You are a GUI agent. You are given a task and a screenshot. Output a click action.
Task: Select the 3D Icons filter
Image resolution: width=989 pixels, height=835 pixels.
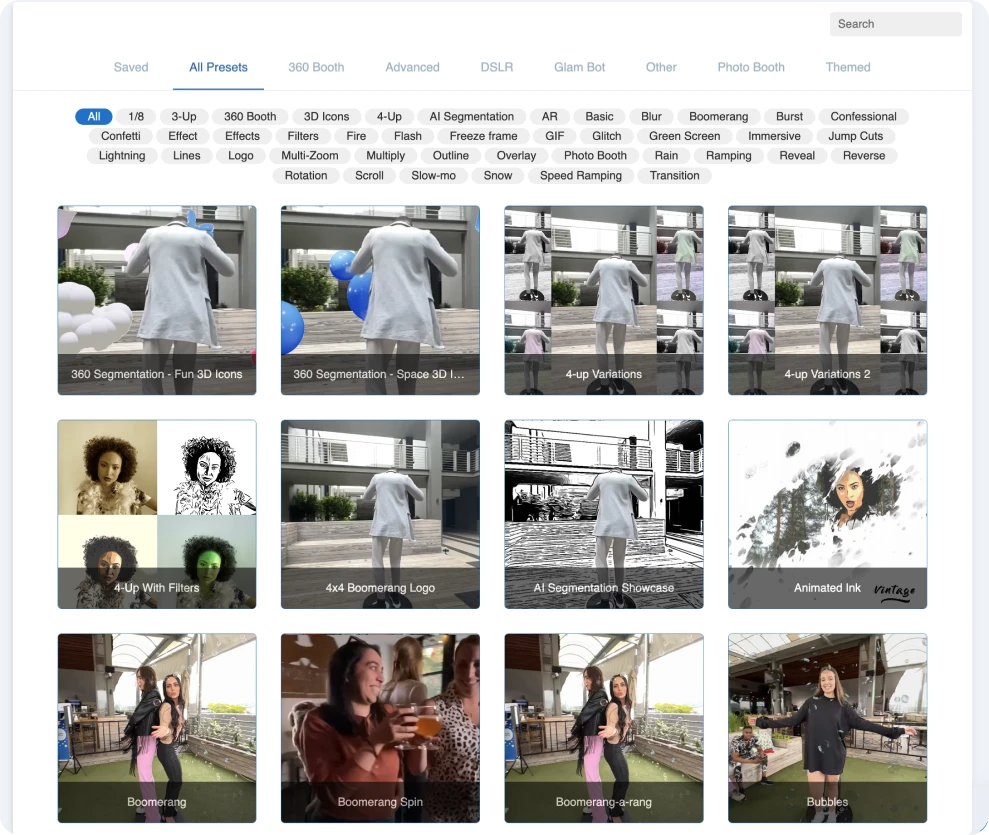[326, 116]
